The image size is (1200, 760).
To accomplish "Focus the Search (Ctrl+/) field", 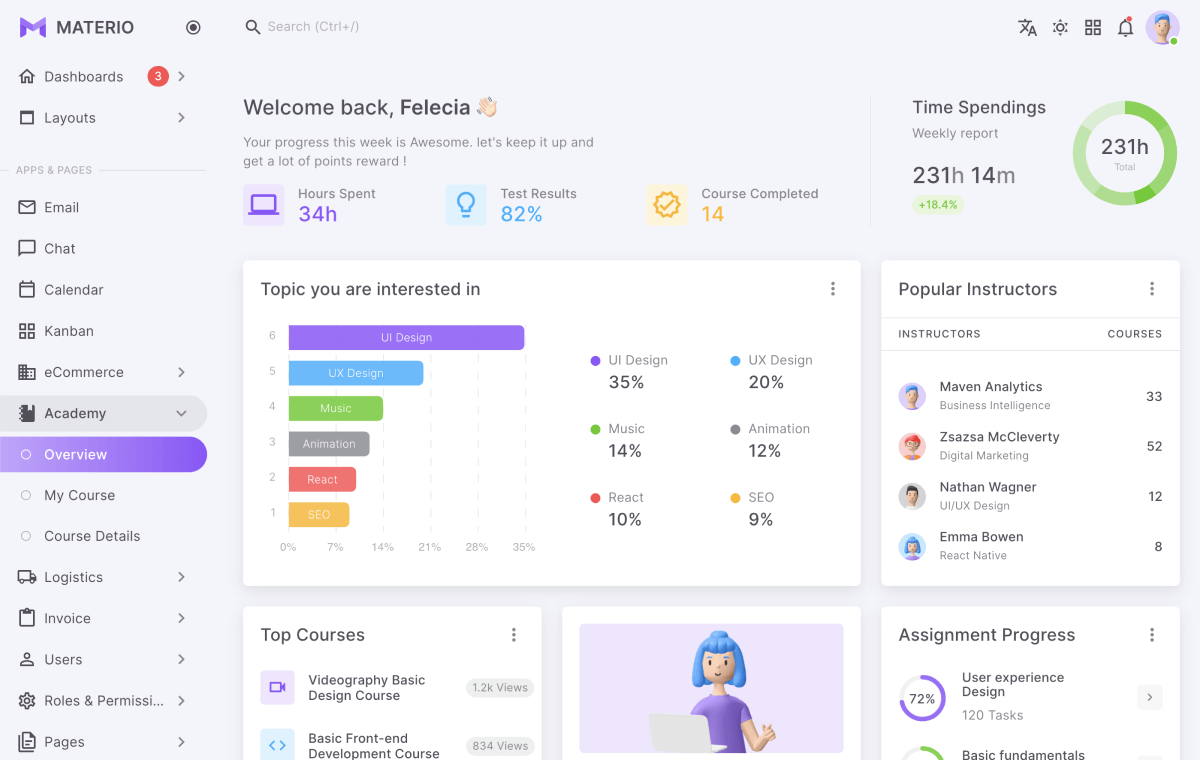I will click(x=314, y=27).
